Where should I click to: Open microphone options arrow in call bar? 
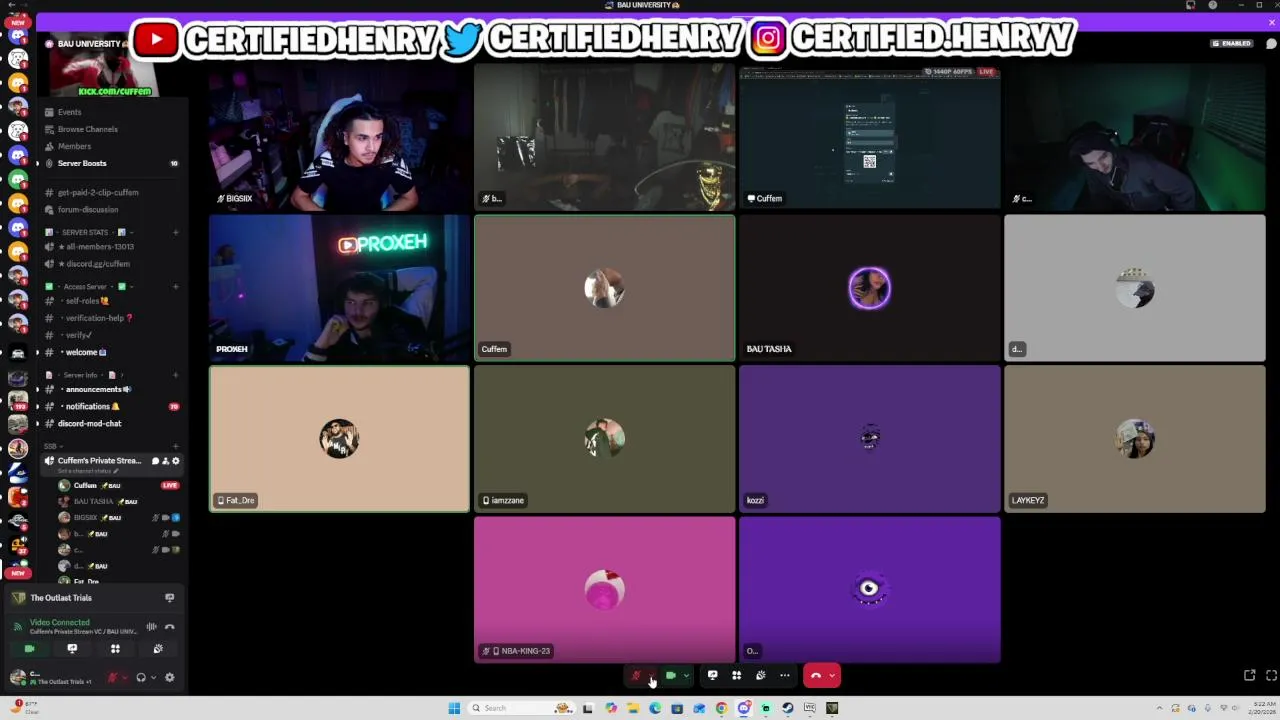click(x=651, y=676)
